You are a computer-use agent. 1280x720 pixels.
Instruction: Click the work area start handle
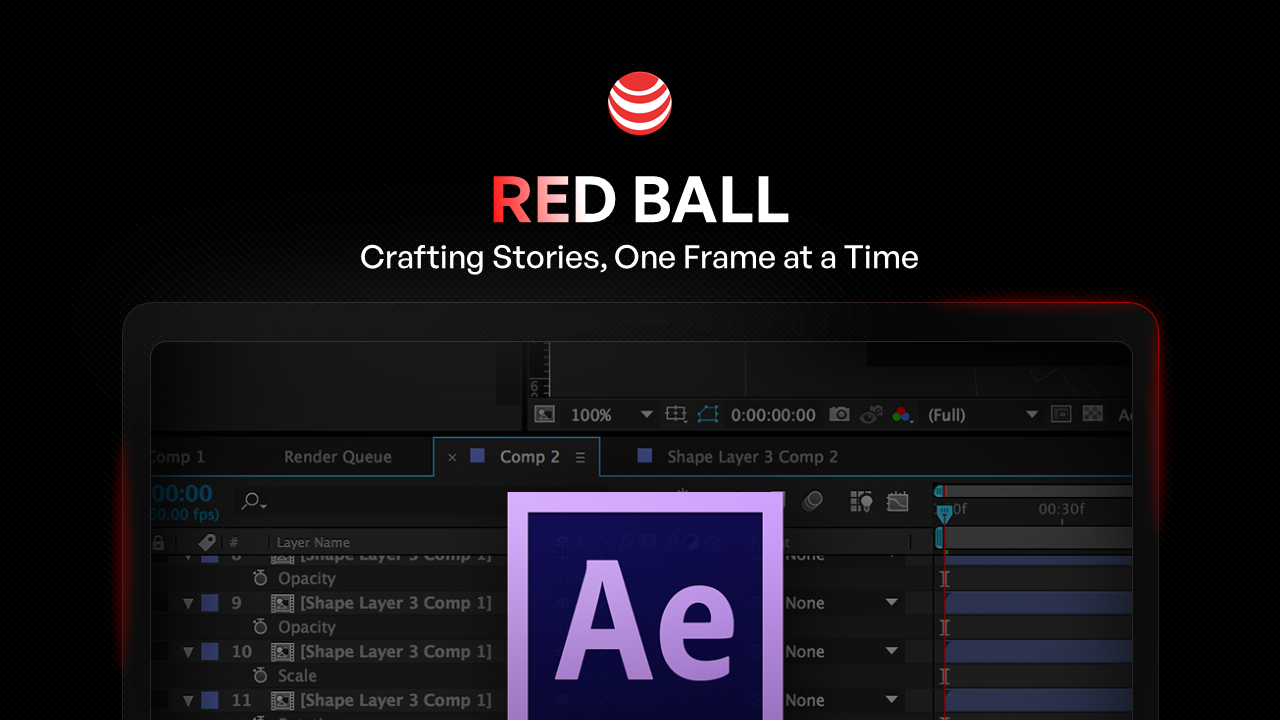click(939, 538)
